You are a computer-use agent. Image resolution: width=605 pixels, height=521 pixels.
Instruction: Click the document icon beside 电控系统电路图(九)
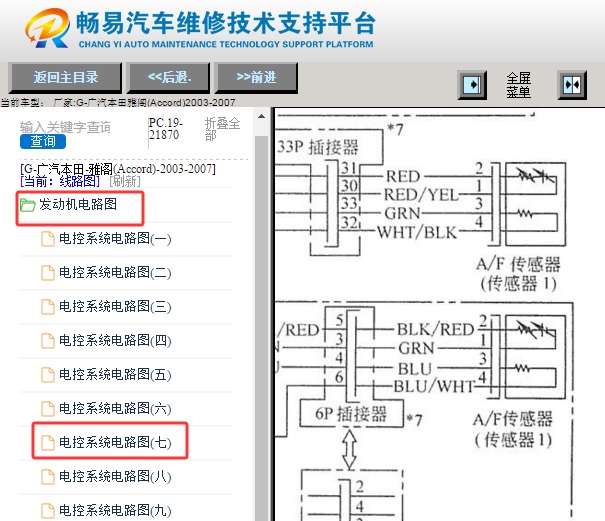click(48, 511)
